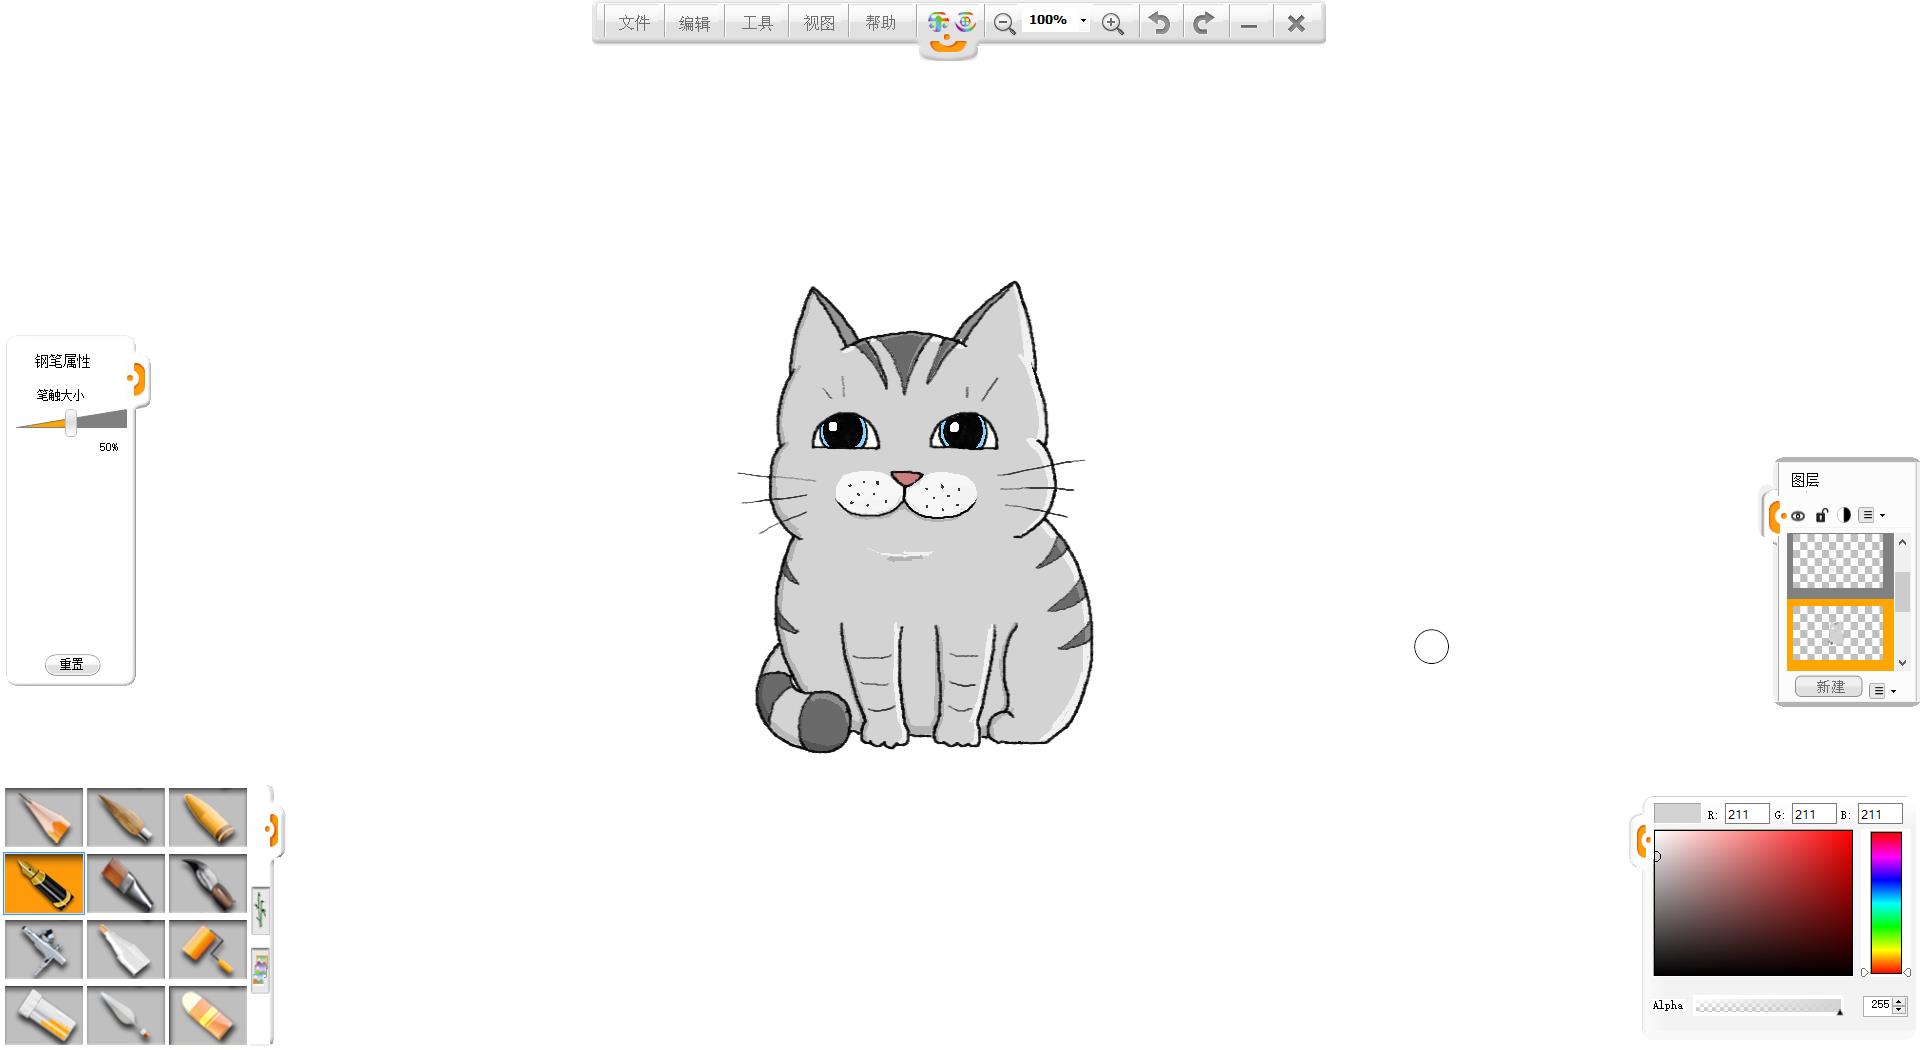Image resolution: width=1920 pixels, height=1050 pixels.
Task: Select the palette knife tool
Action: 126,1014
